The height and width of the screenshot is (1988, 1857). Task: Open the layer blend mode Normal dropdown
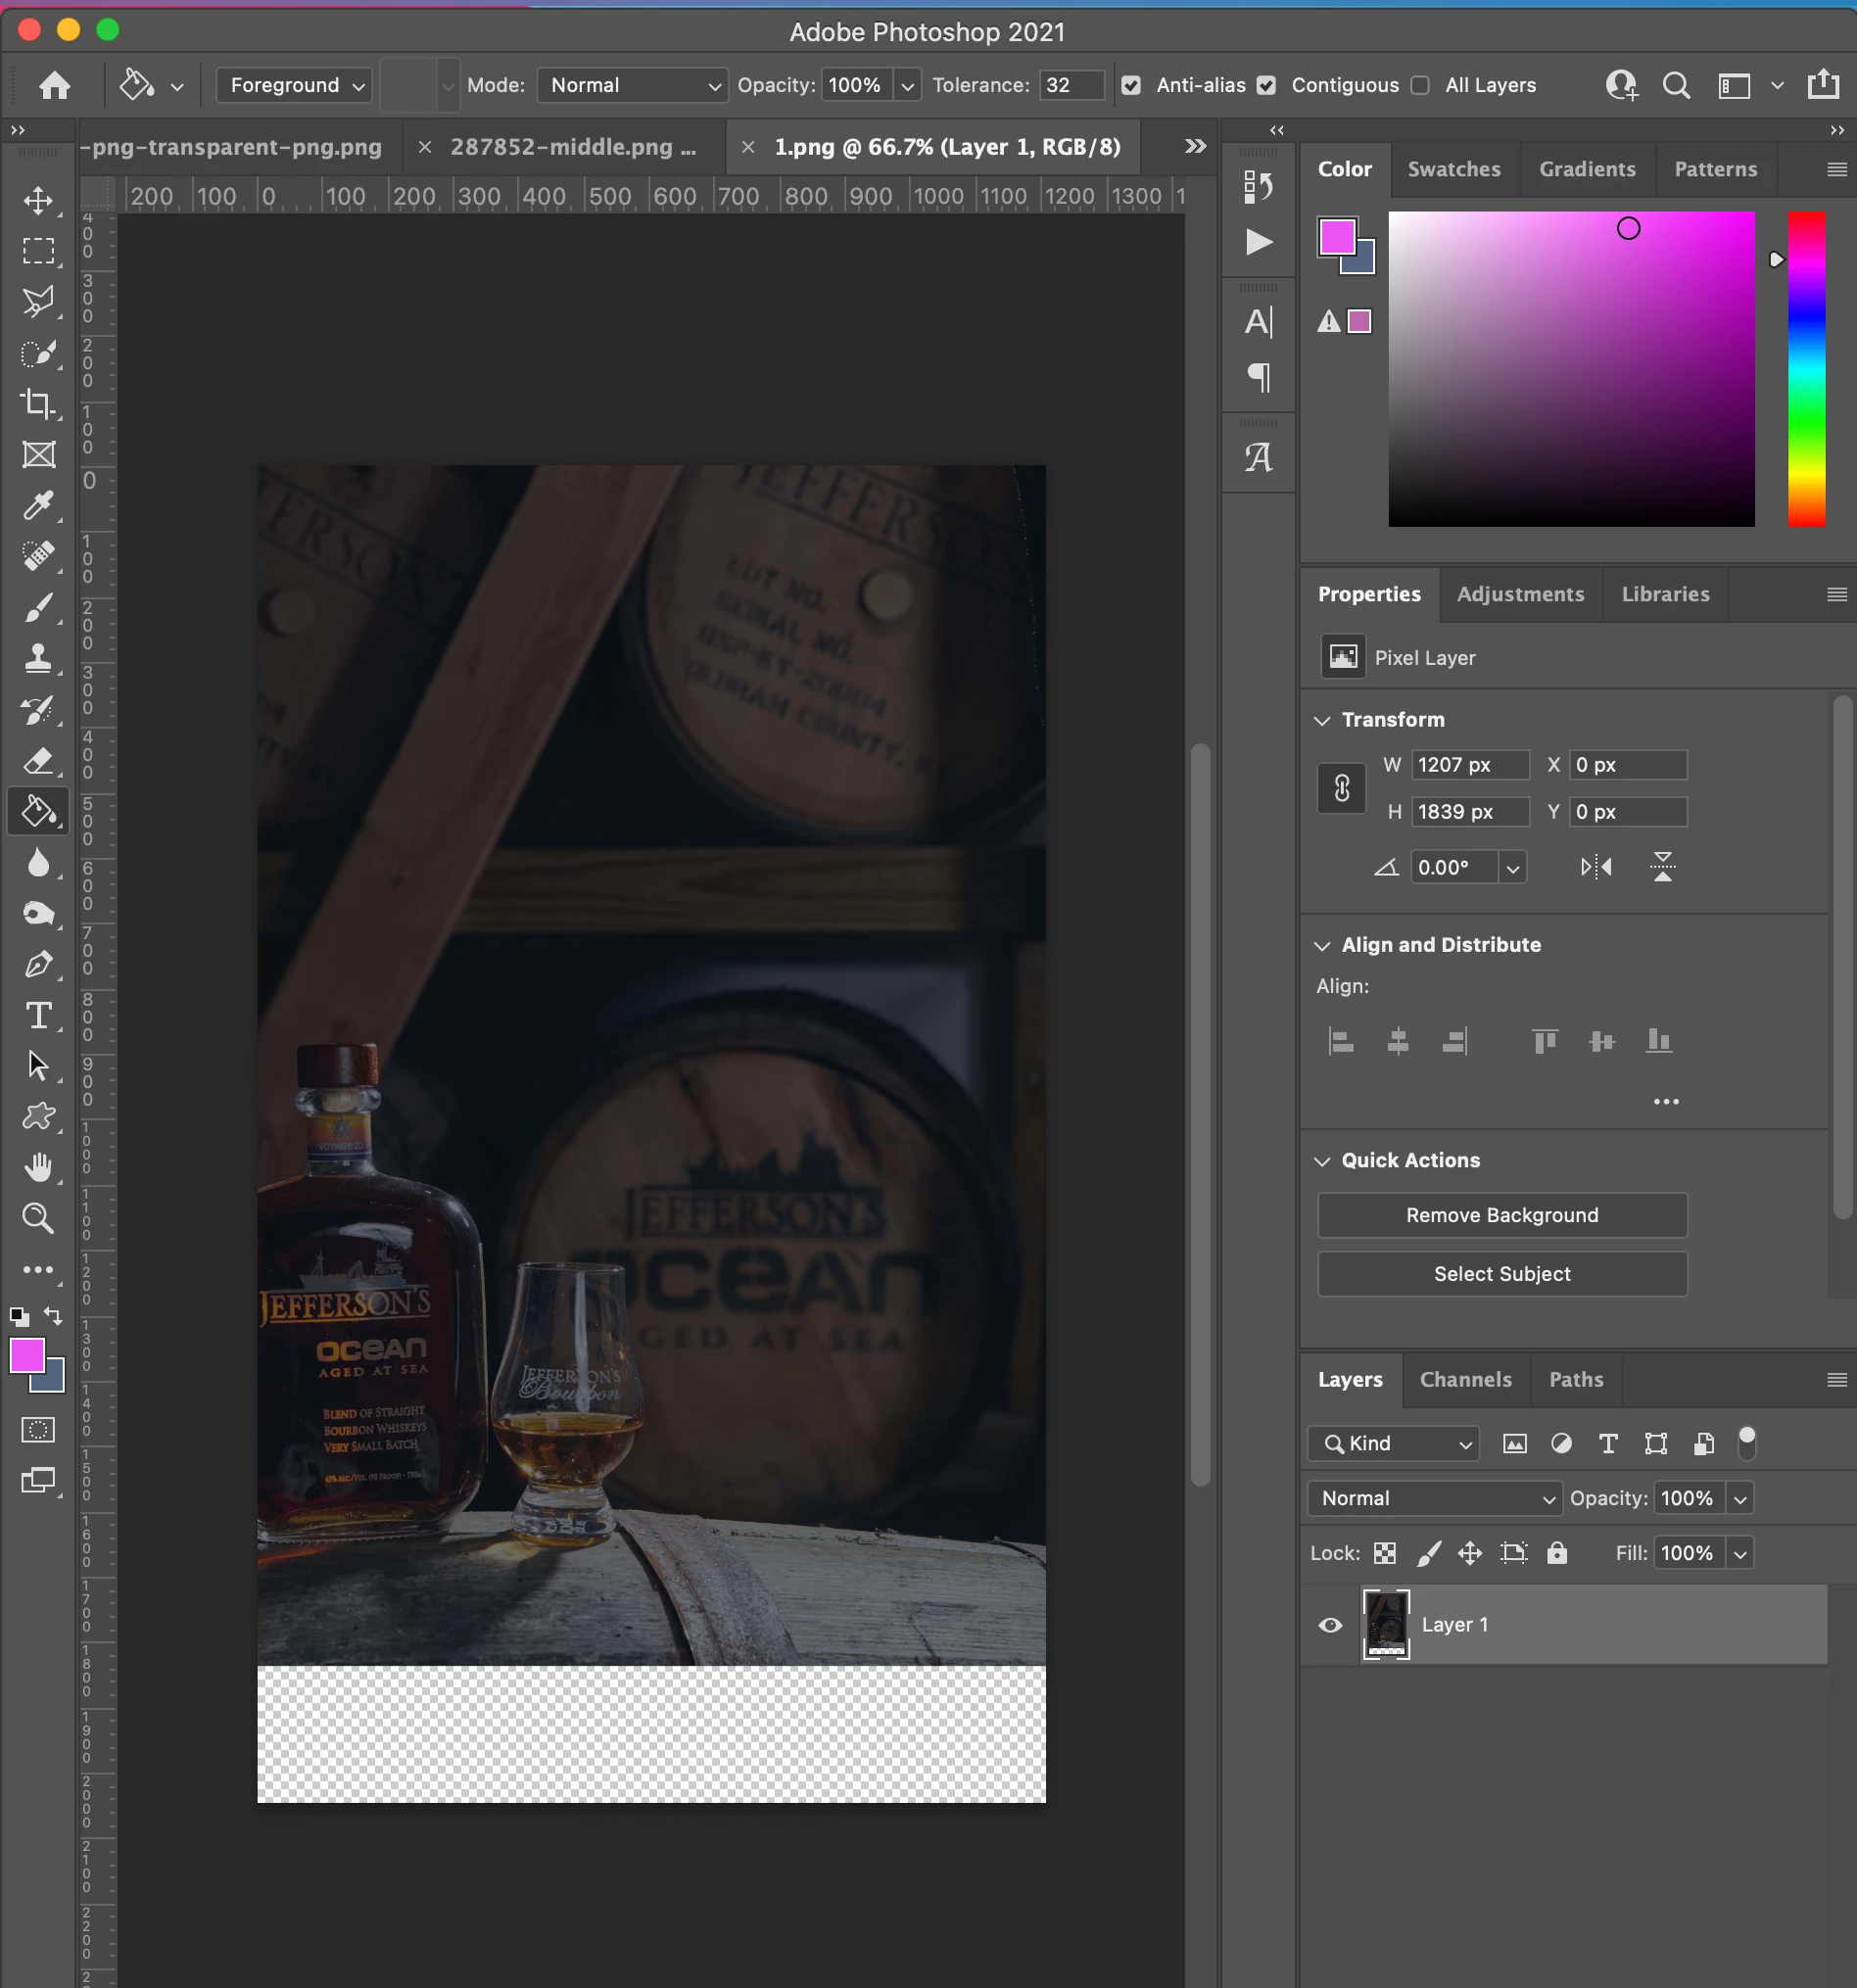tap(1435, 1499)
